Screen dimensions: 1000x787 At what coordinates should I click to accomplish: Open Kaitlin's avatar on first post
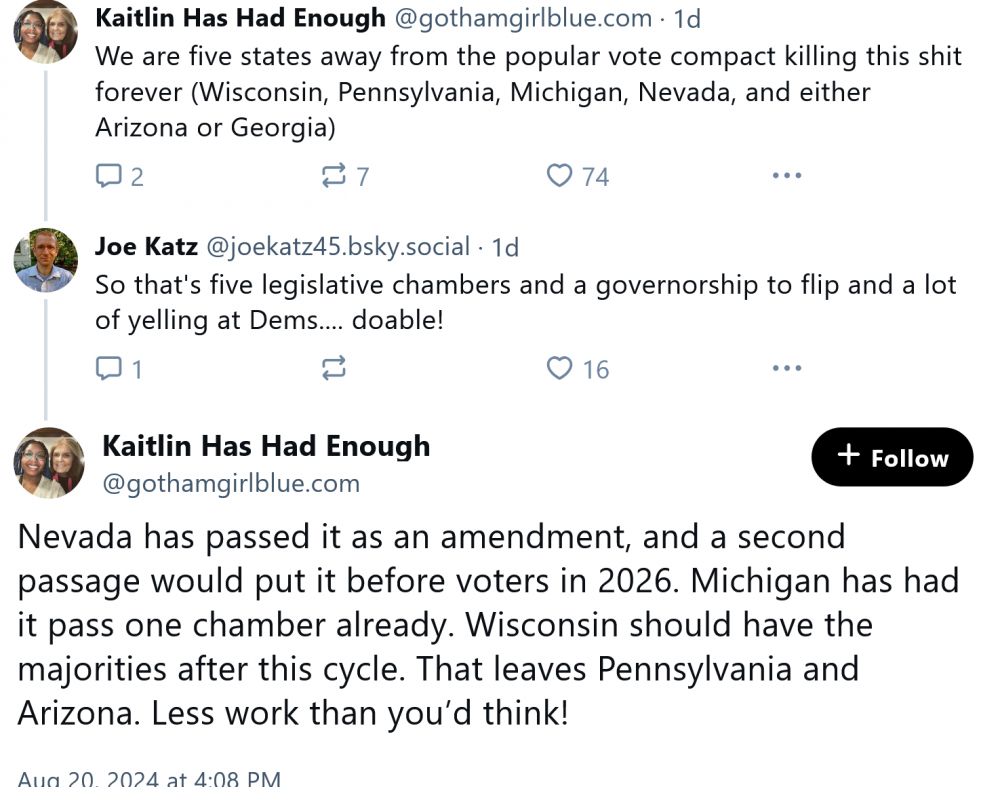(x=45, y=32)
